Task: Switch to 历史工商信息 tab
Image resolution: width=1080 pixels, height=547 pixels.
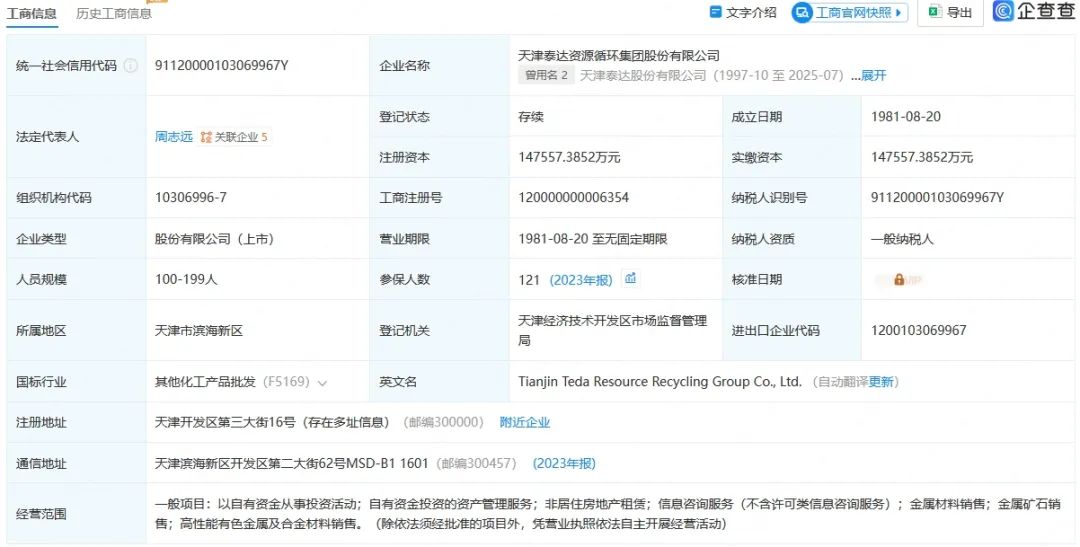Action: pyautogui.click(x=114, y=13)
